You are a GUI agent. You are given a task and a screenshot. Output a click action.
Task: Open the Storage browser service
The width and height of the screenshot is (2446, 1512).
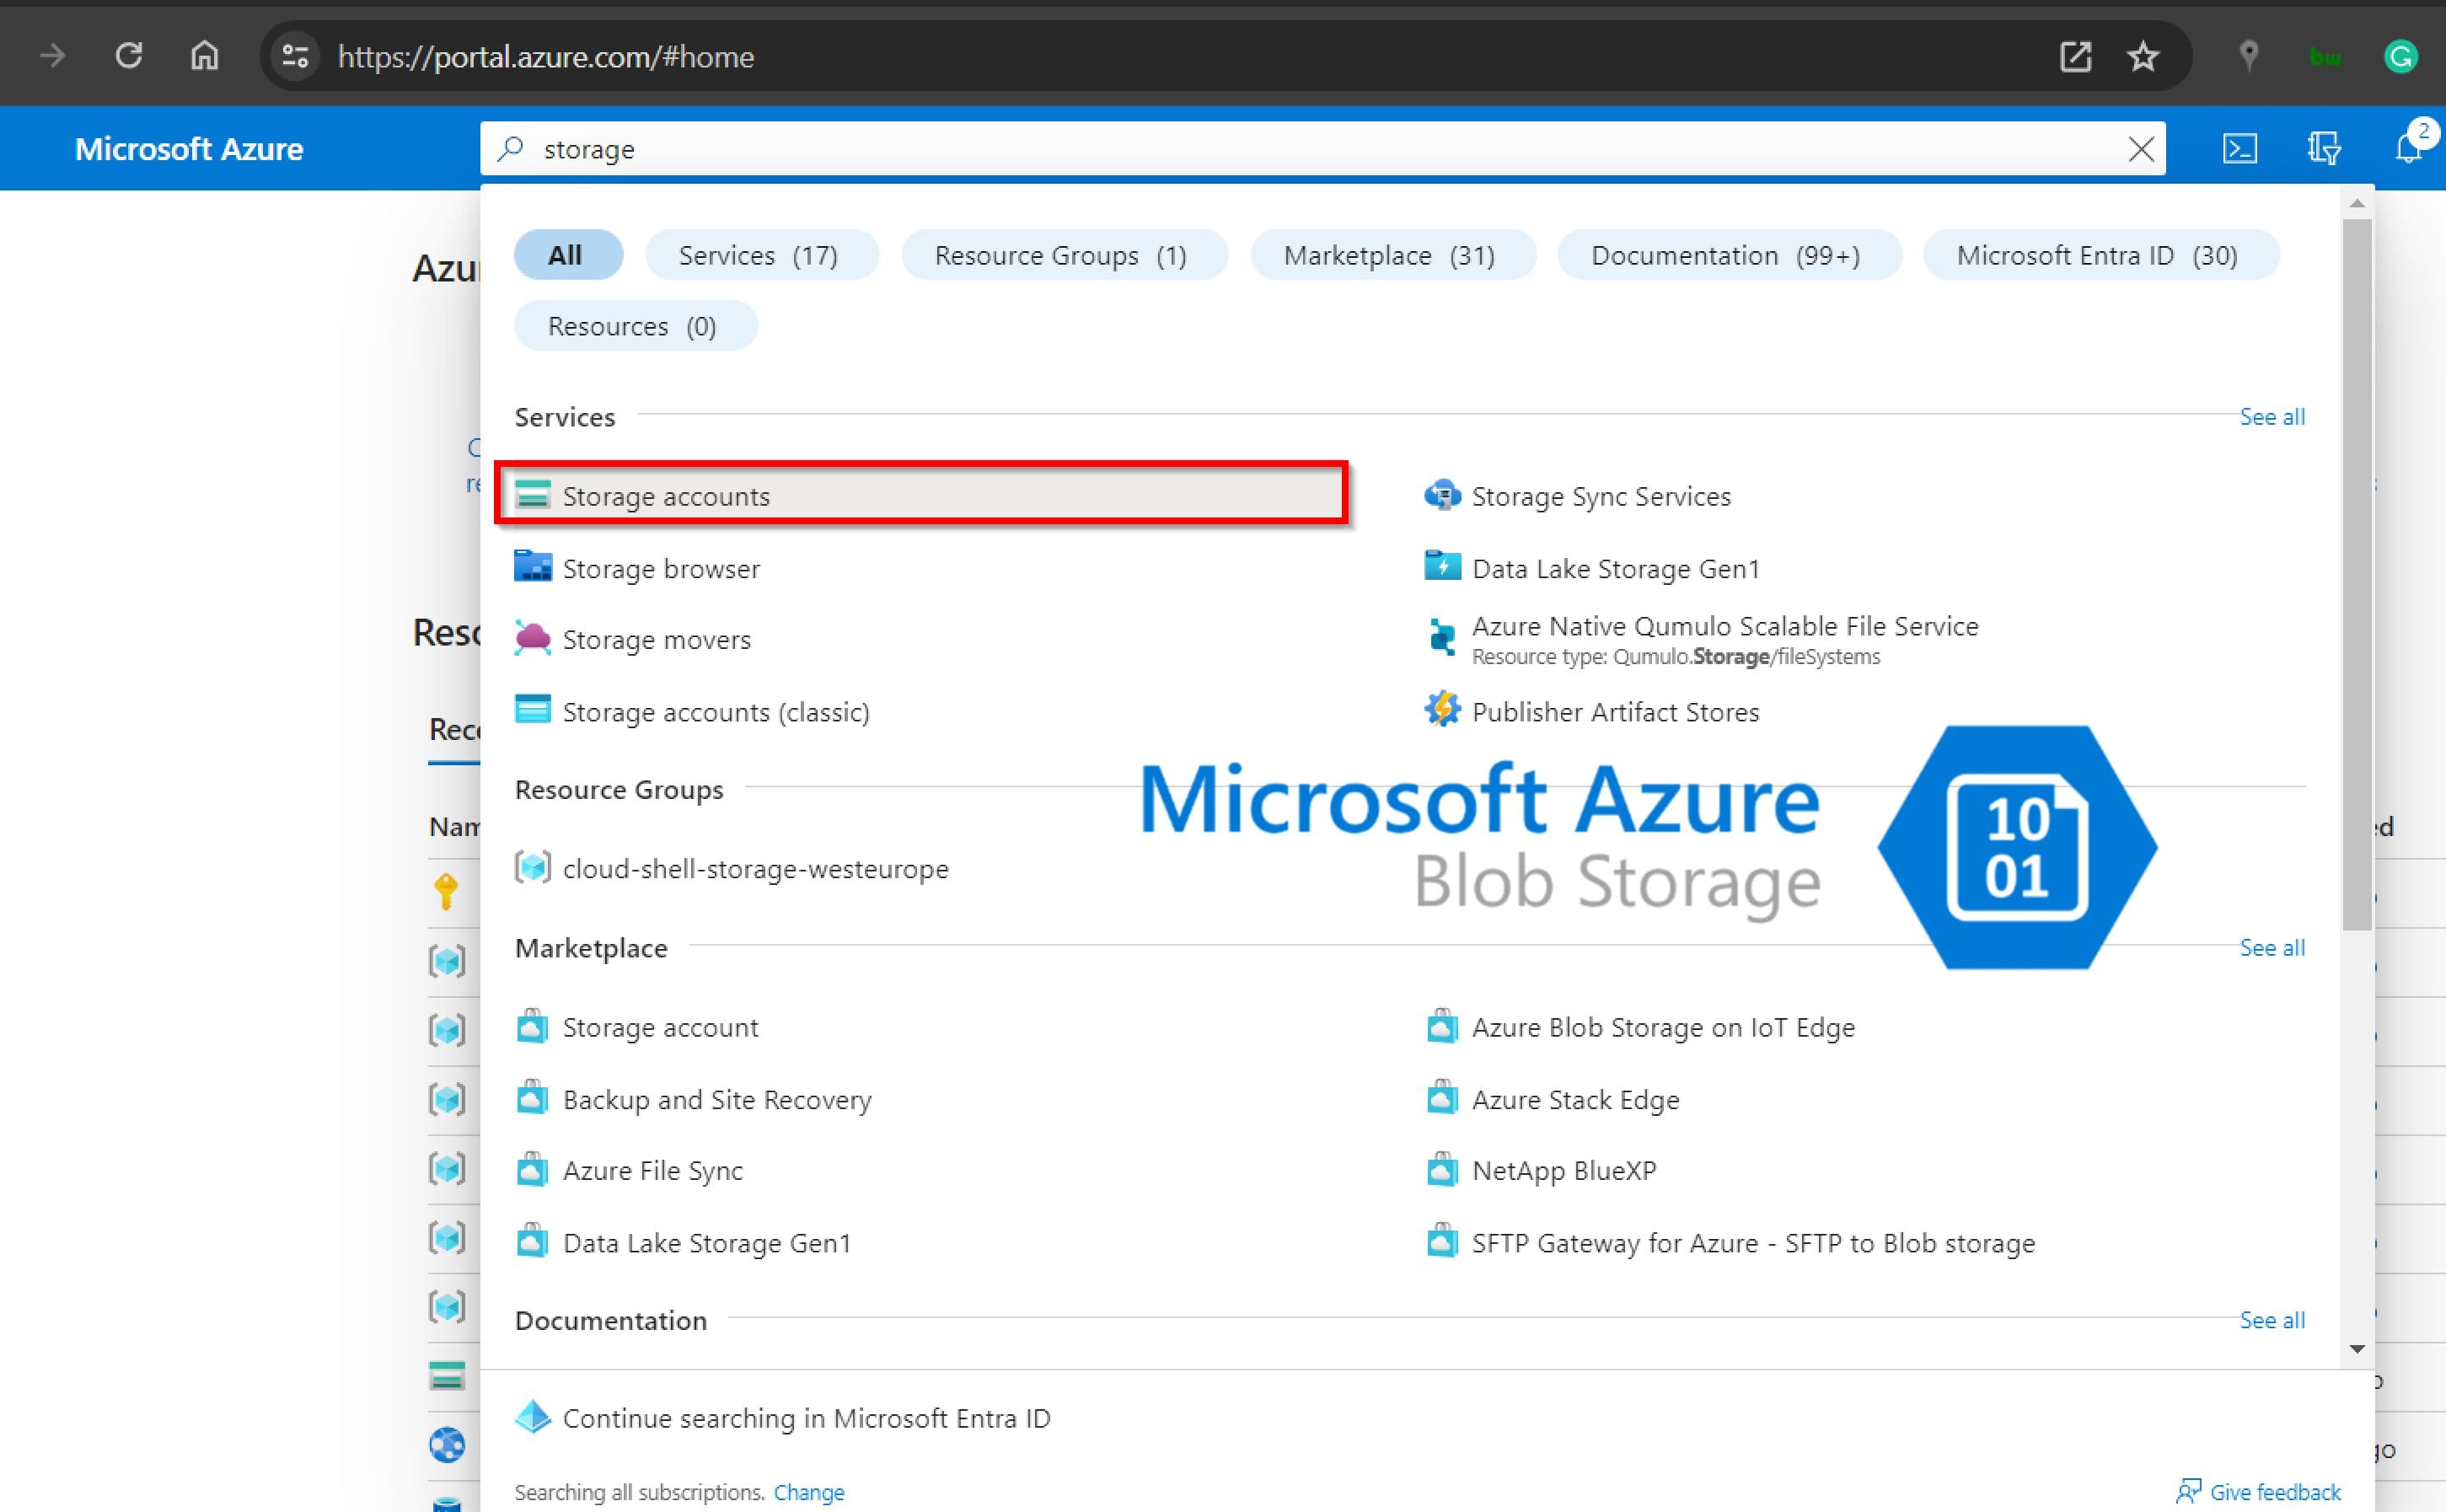661,568
